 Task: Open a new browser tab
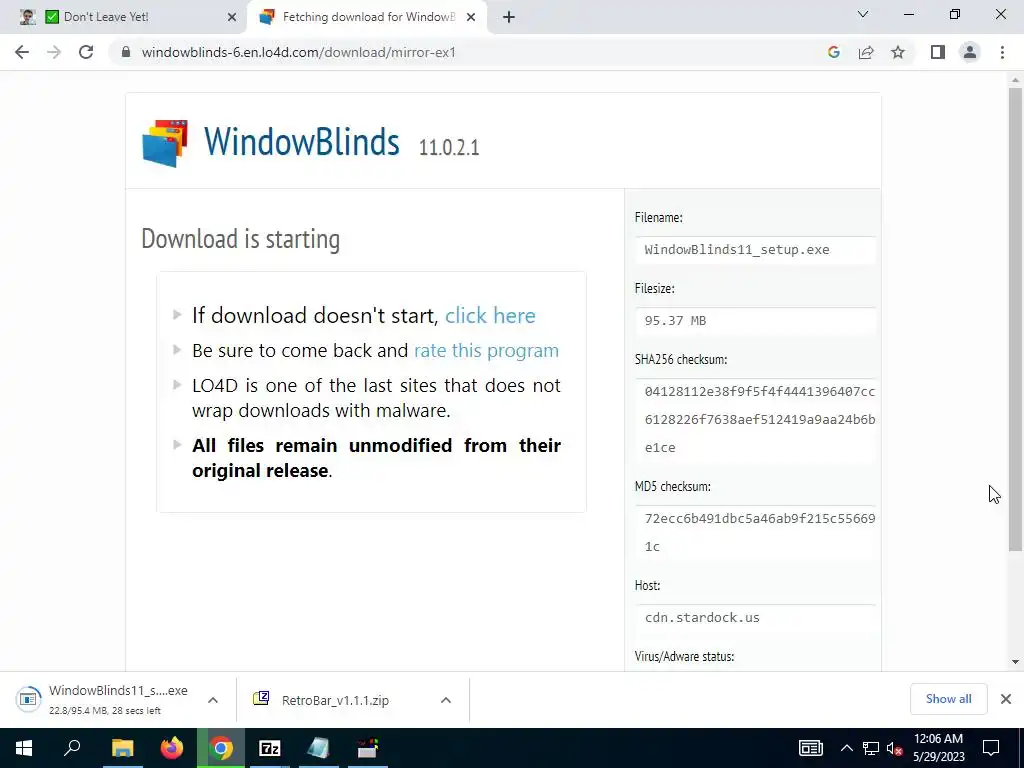click(x=509, y=18)
